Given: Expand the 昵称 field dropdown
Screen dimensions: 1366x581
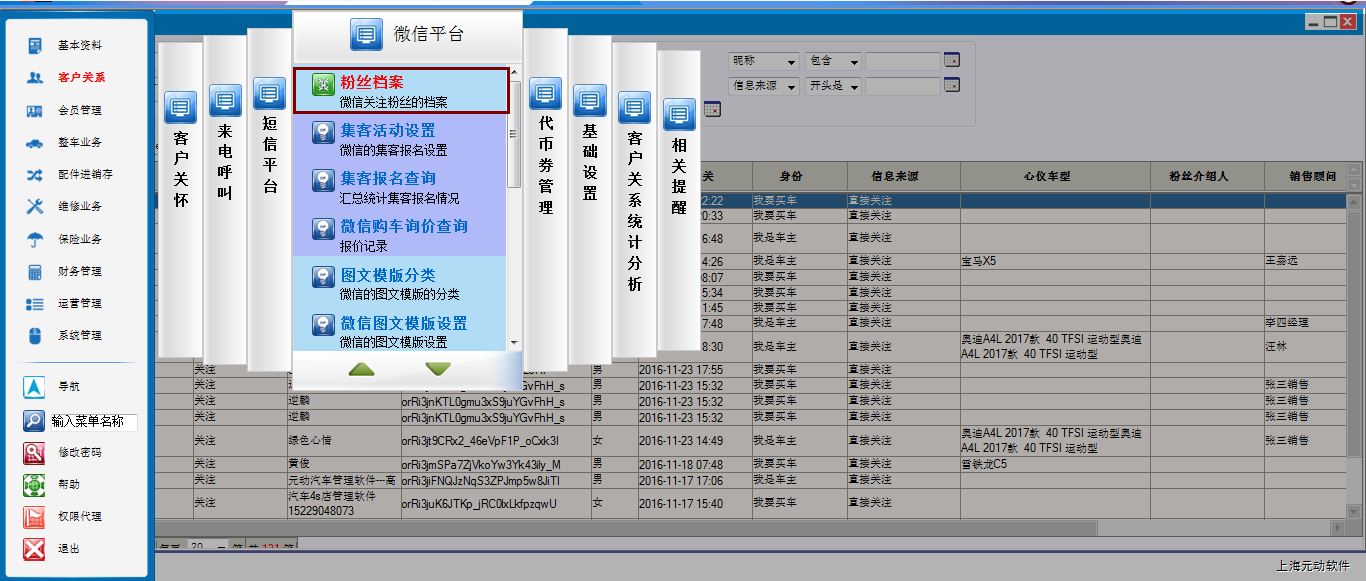Looking at the screenshot, I should click(x=792, y=62).
